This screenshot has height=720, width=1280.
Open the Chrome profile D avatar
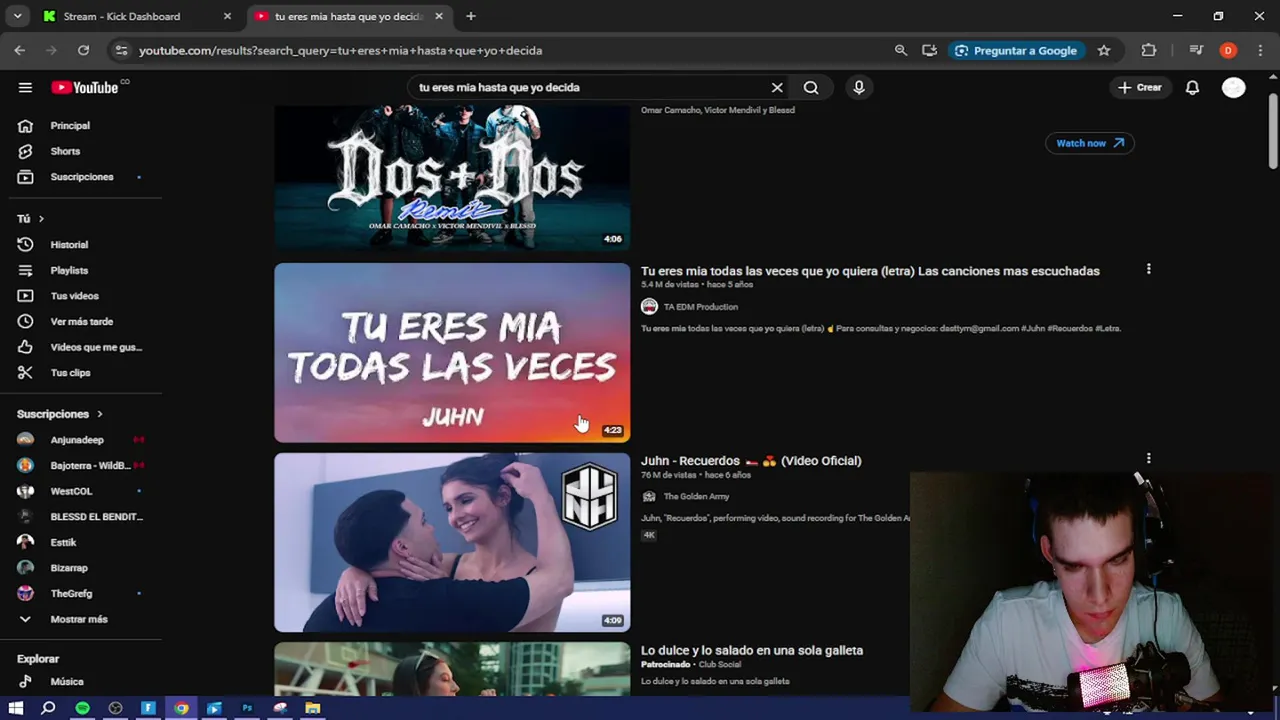point(1228,50)
